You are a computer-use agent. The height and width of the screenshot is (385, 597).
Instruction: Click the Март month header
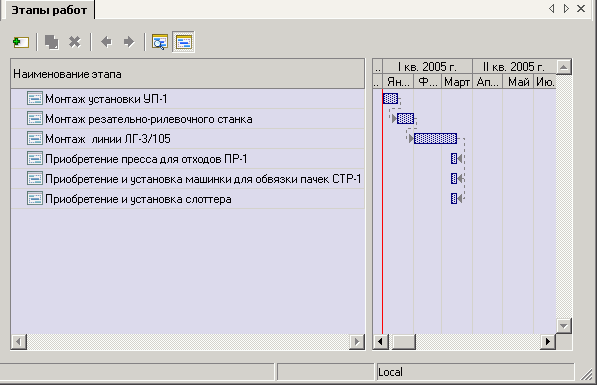(457, 81)
